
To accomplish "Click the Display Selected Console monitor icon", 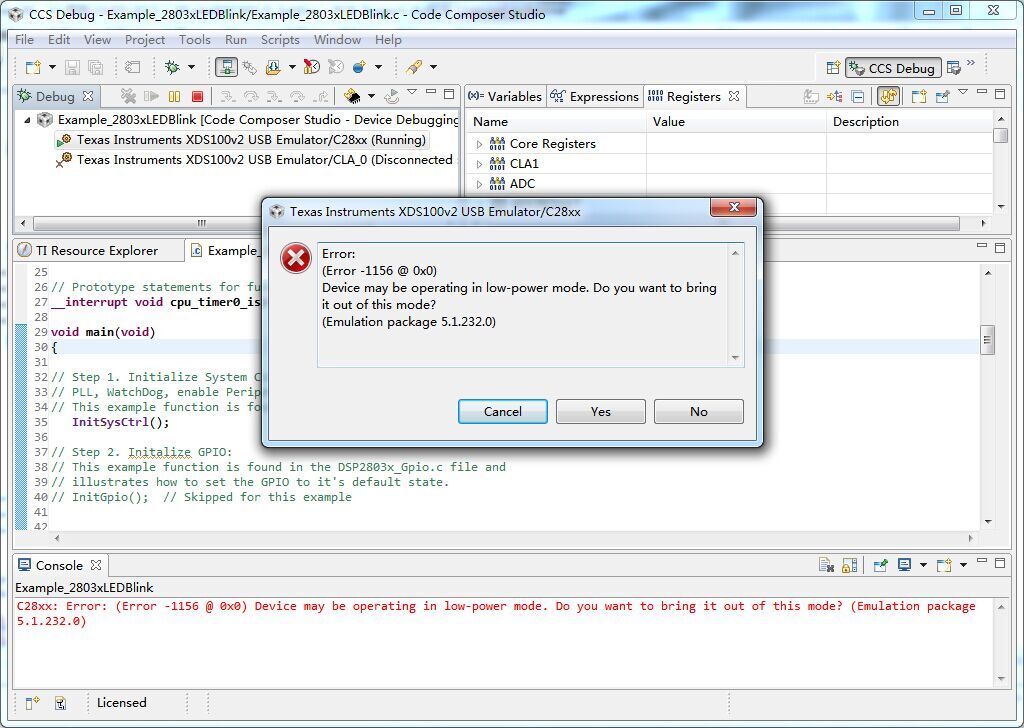I will click(x=904, y=565).
